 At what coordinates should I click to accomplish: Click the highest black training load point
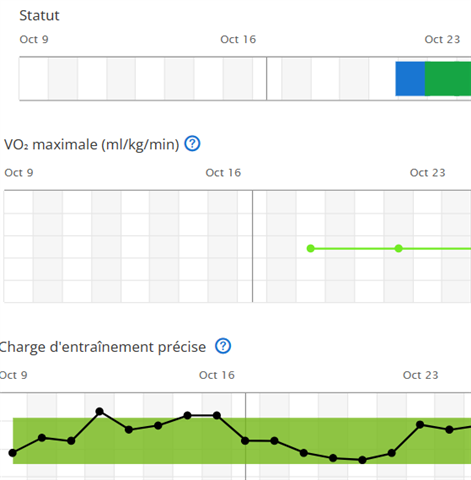click(100, 411)
